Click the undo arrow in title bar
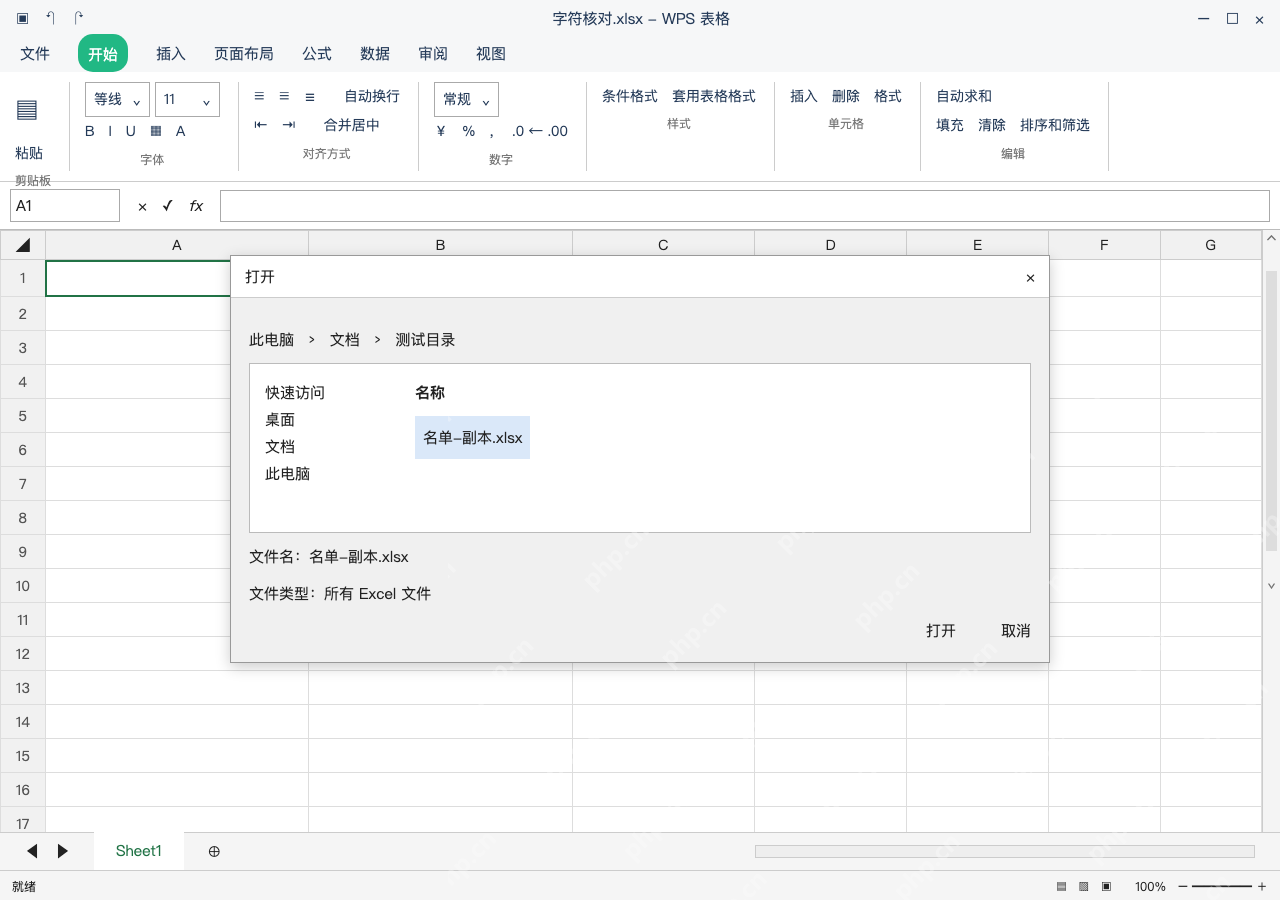This screenshot has width=1280, height=900. 50,18
